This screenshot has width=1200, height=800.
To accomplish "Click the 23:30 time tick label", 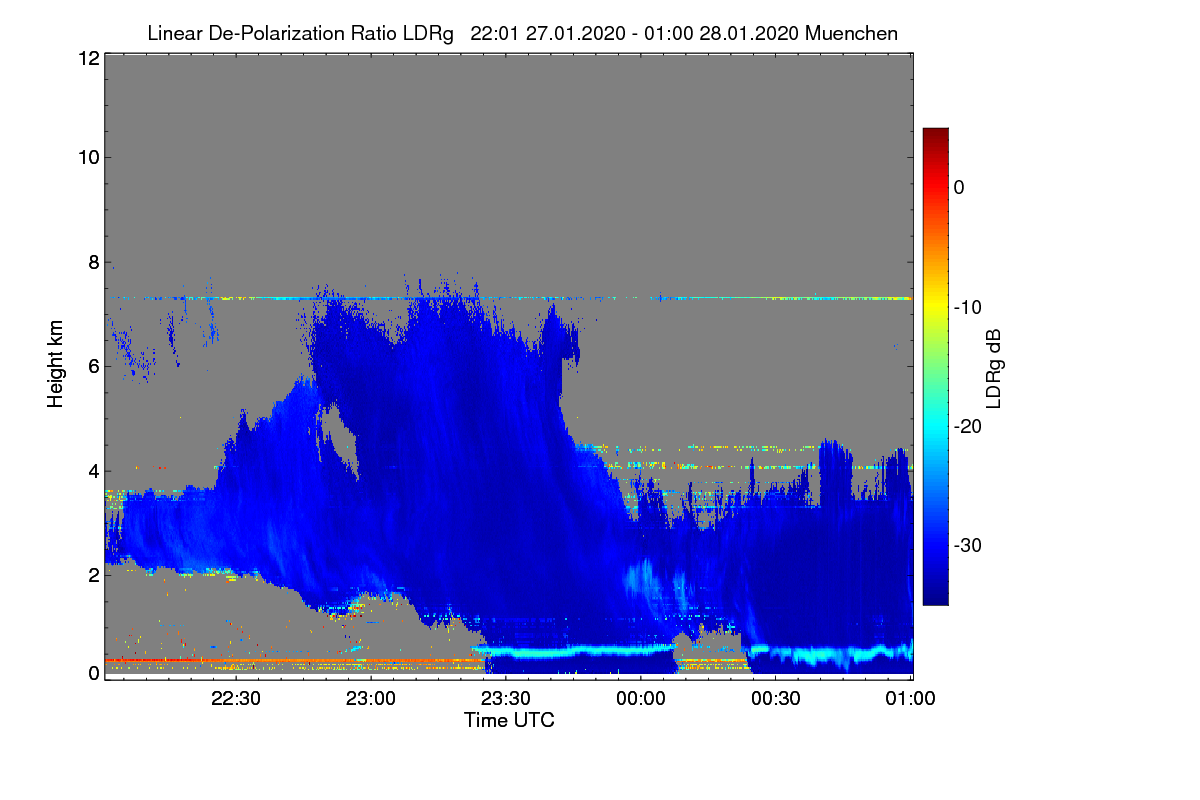I will [x=506, y=699].
